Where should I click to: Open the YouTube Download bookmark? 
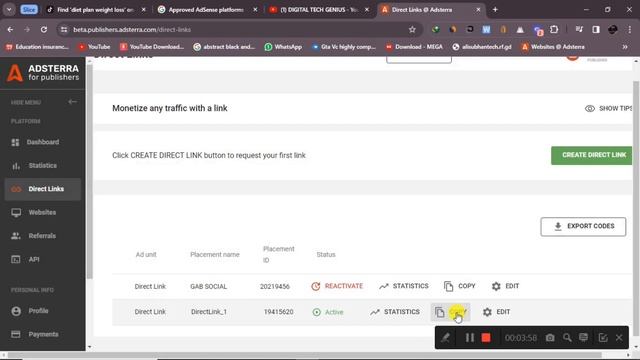(x=152, y=47)
